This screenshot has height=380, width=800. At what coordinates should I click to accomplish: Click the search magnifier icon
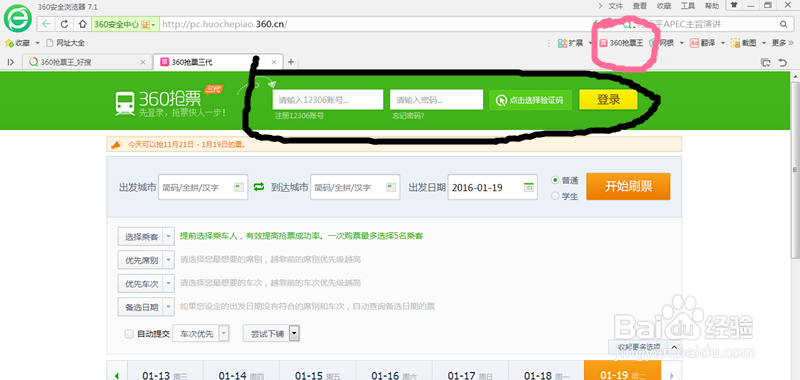(783, 24)
